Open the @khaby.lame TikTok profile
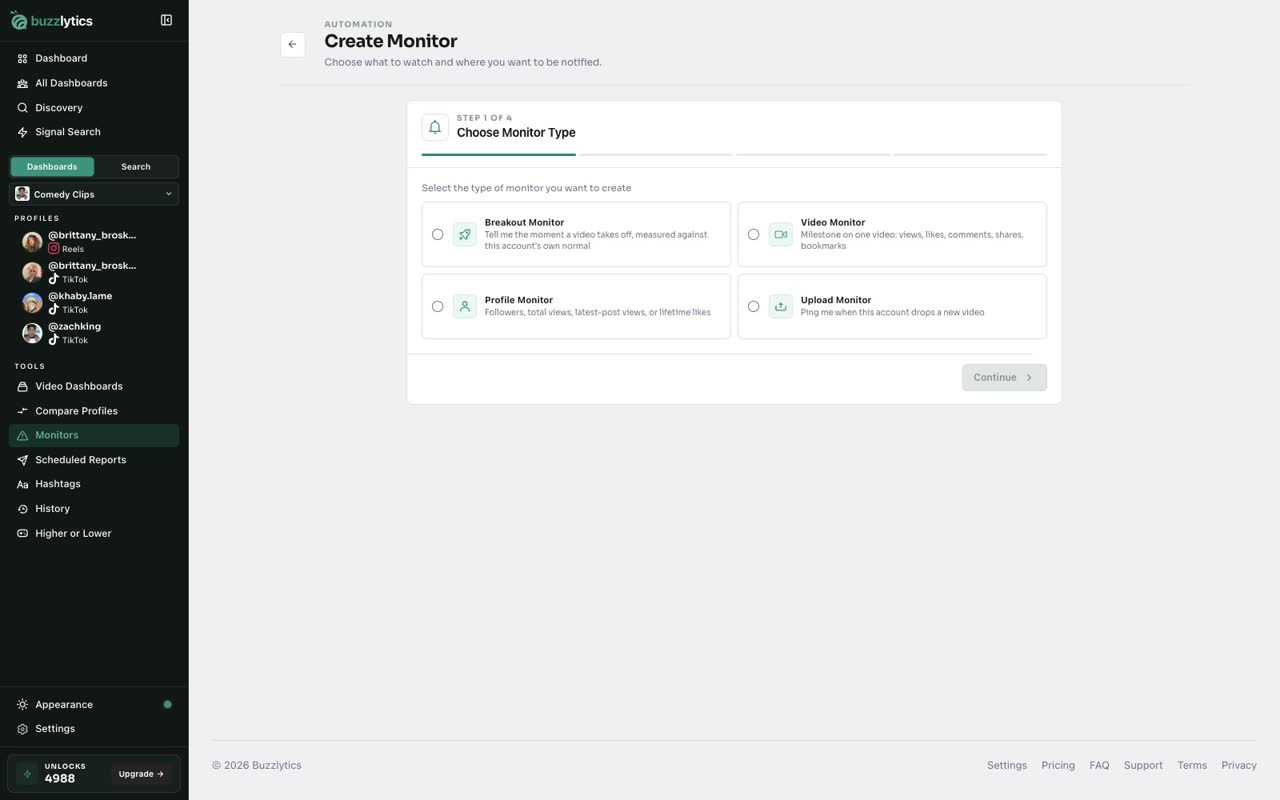 point(94,302)
